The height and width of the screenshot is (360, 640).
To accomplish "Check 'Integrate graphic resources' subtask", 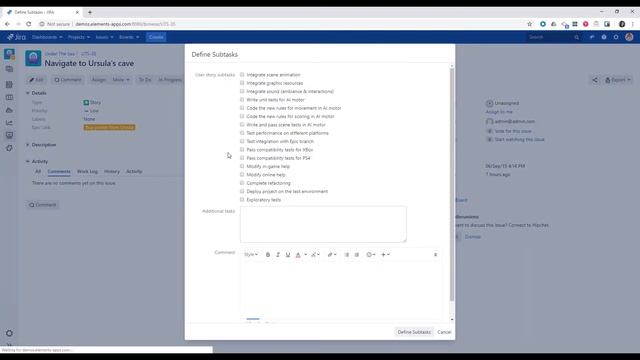I will [242, 83].
